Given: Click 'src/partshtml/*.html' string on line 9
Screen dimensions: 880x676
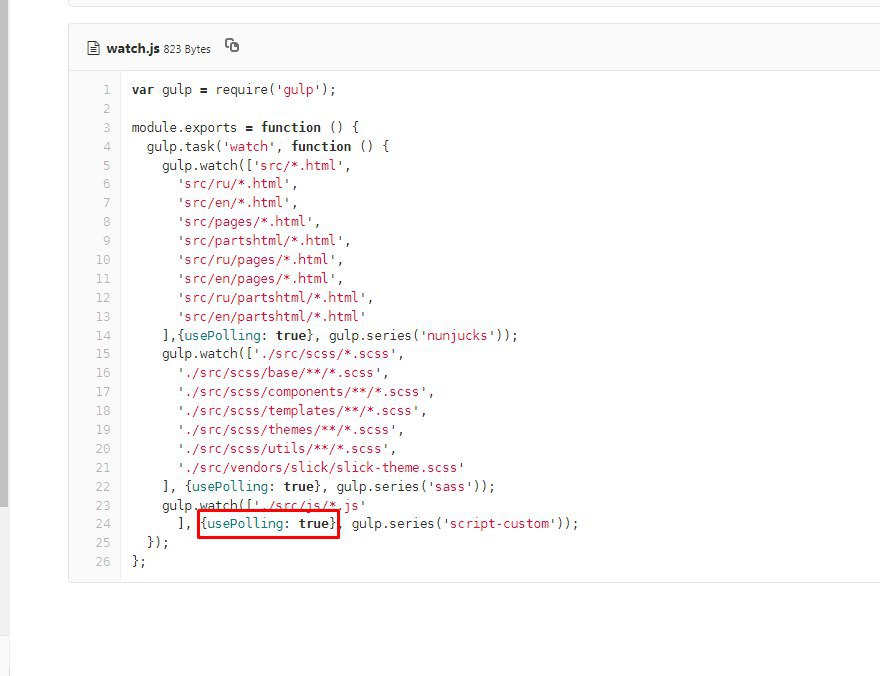Looking at the screenshot, I should coord(260,241).
